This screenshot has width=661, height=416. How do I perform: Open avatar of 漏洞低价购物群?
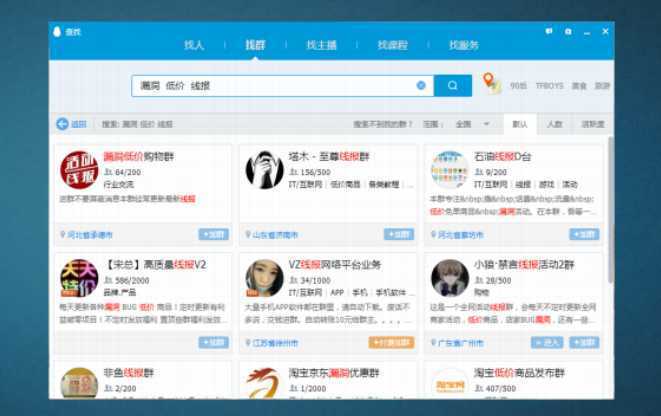[79, 170]
